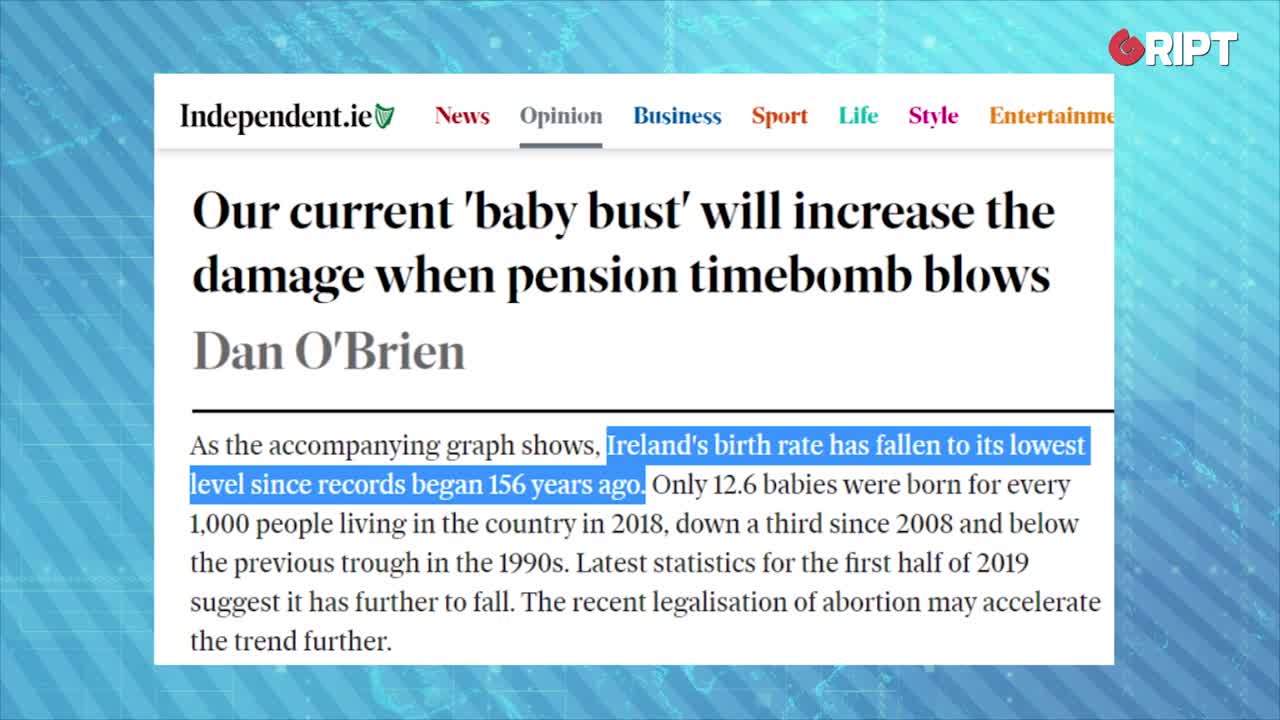Click the red Gript G icon
Image resolution: width=1280 pixels, height=720 pixels.
coord(1127,47)
